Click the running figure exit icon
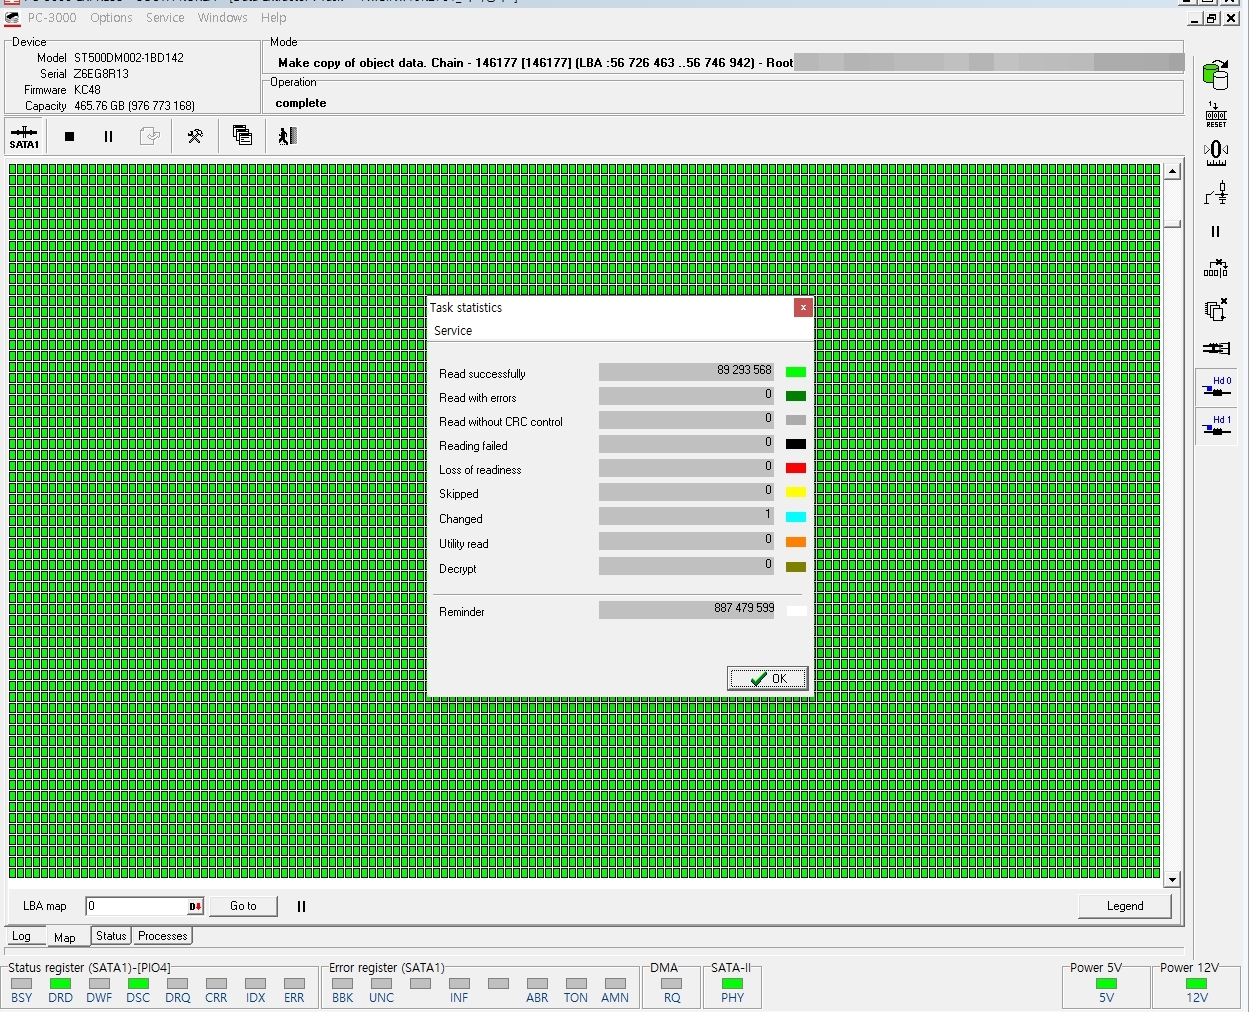Viewport: 1249px width, 1012px height. (x=287, y=135)
